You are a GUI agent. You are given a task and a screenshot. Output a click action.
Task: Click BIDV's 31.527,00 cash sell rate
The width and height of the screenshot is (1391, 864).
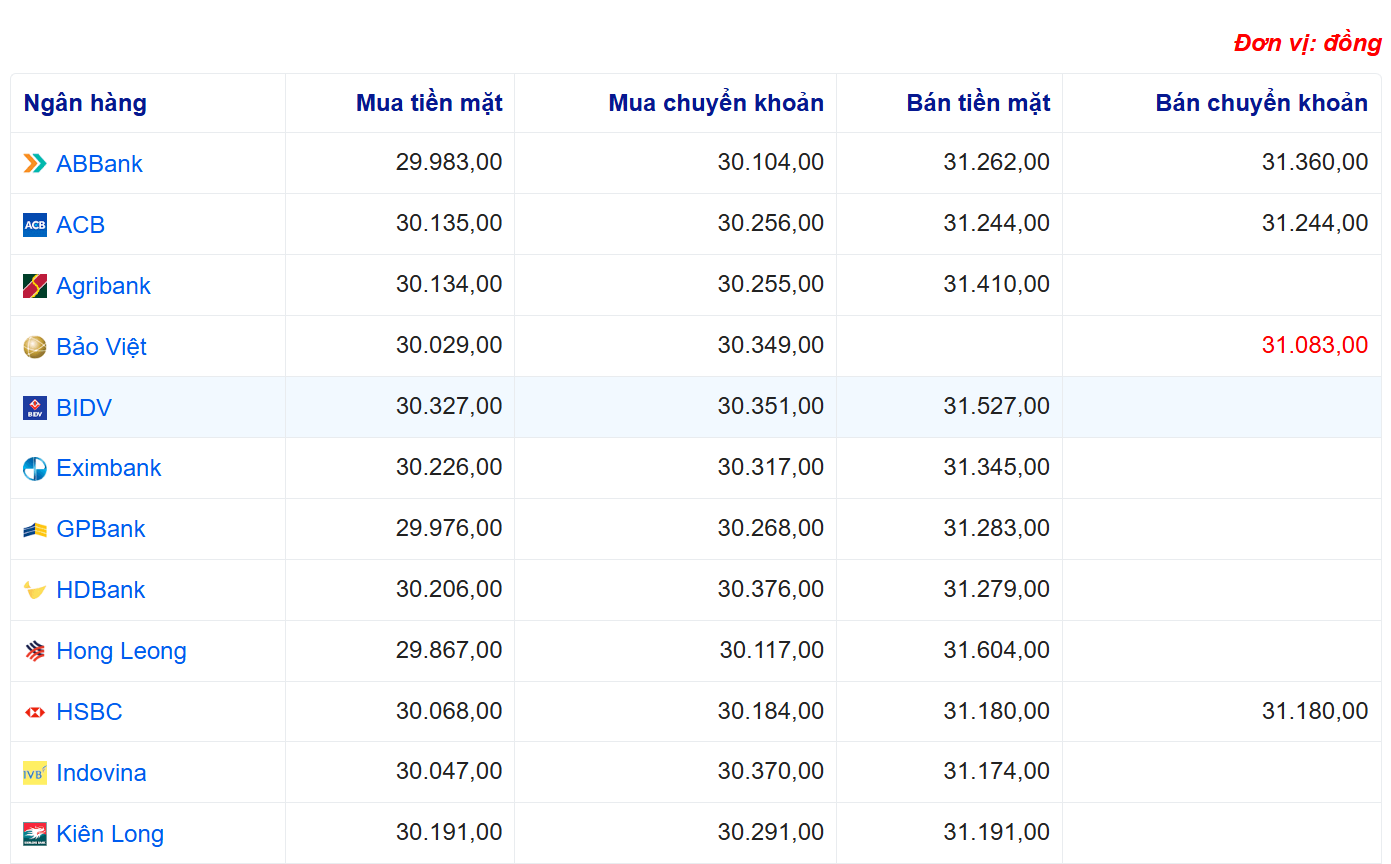(996, 407)
